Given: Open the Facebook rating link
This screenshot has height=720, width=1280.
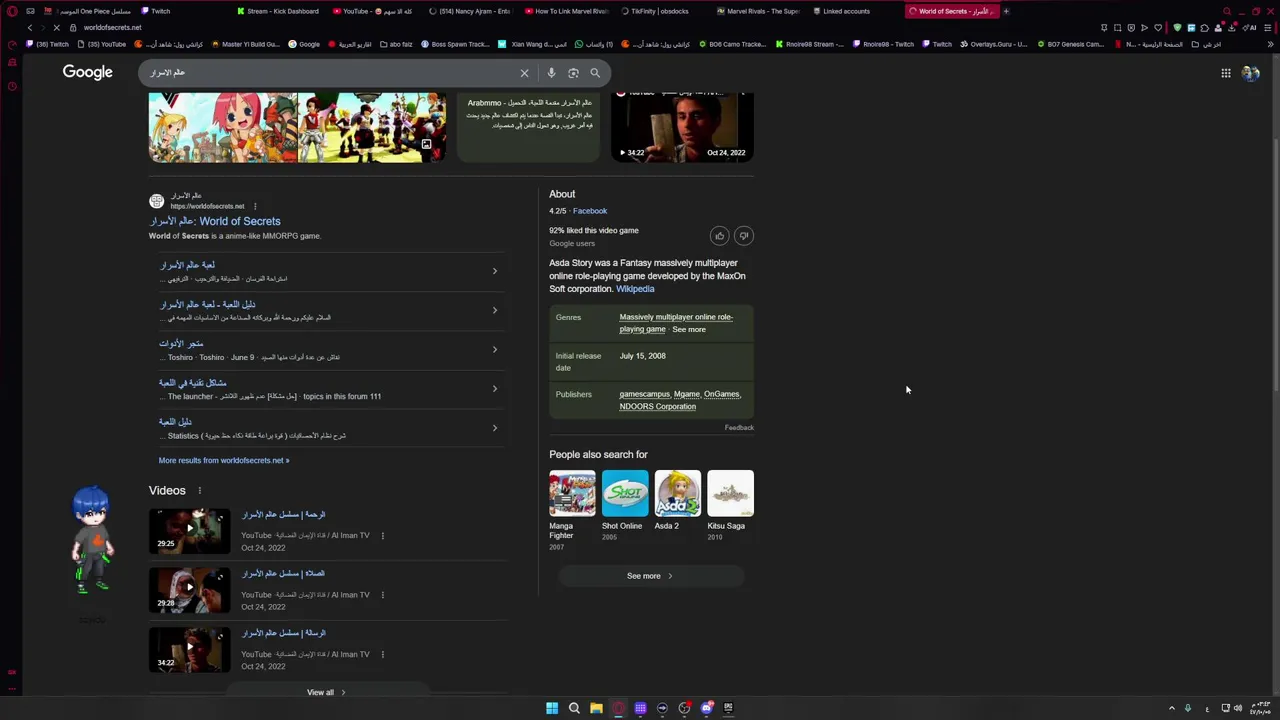Looking at the screenshot, I should [x=590, y=211].
